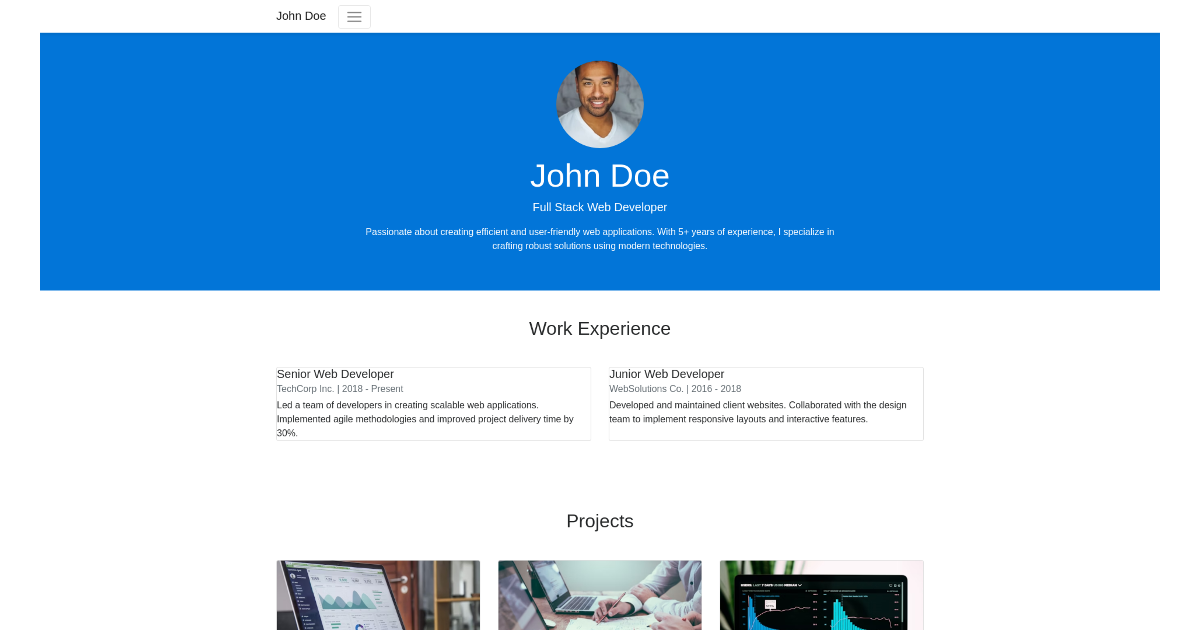Screen dimensions: 1200x630
Task: Open the analytics dashboard project thumbnail
Action: click(x=377, y=595)
